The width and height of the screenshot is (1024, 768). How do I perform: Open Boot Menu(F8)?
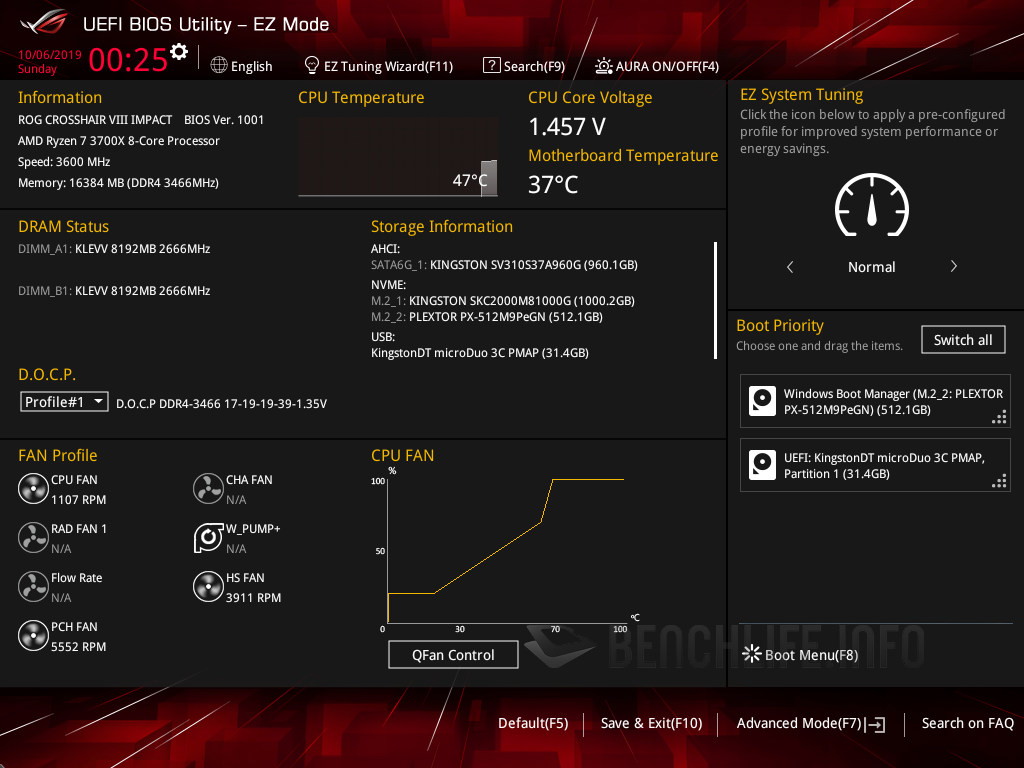pos(811,654)
